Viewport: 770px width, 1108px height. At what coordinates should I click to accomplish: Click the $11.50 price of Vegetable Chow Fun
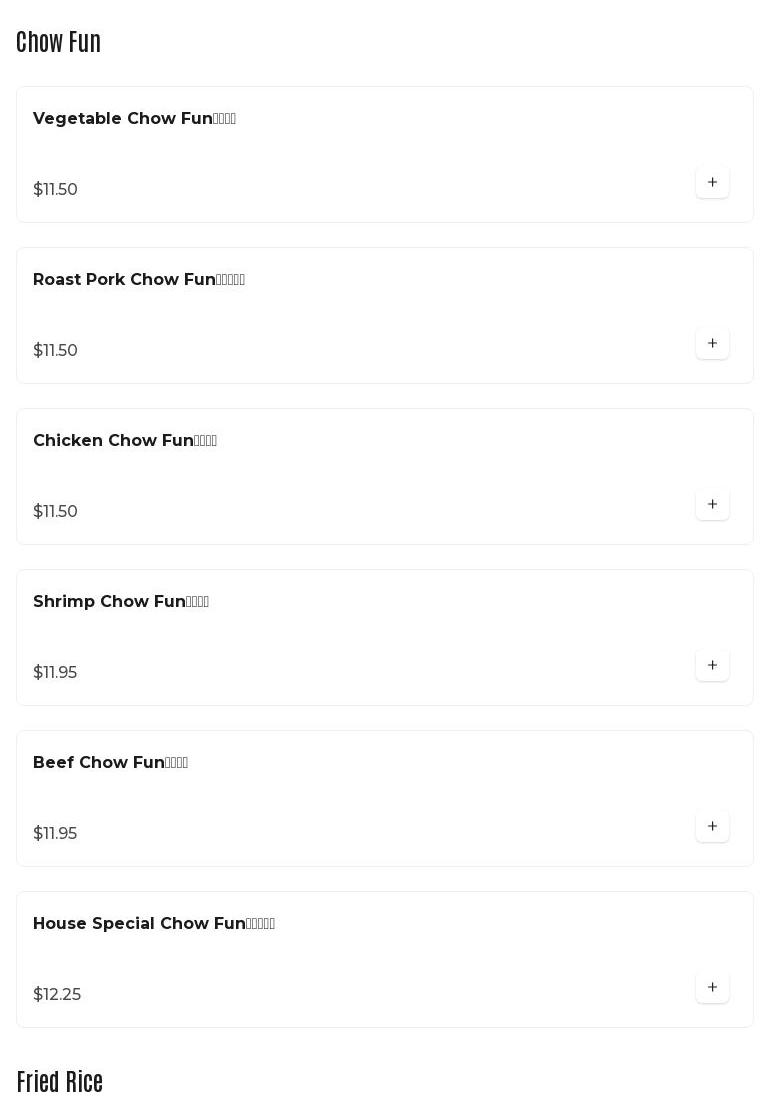tap(55, 190)
